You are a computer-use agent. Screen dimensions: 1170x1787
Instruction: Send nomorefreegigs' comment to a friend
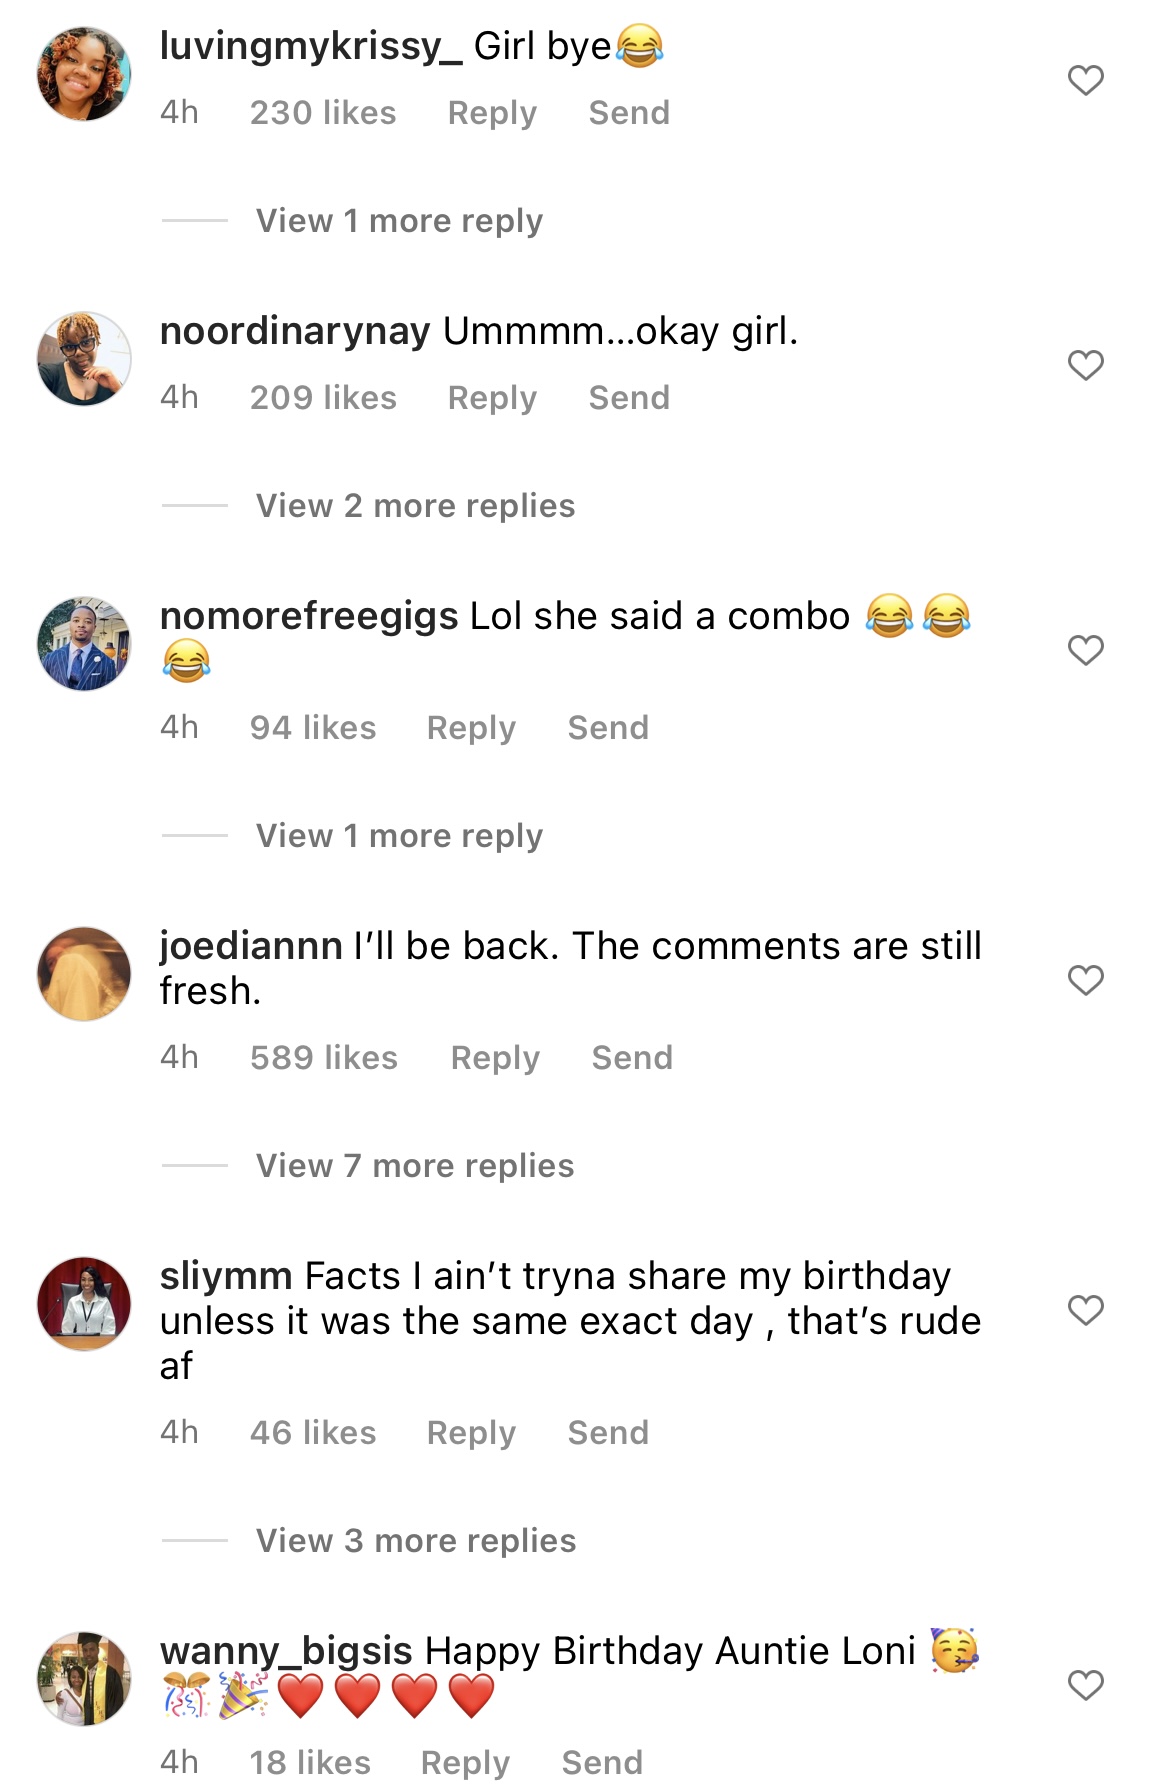610,728
